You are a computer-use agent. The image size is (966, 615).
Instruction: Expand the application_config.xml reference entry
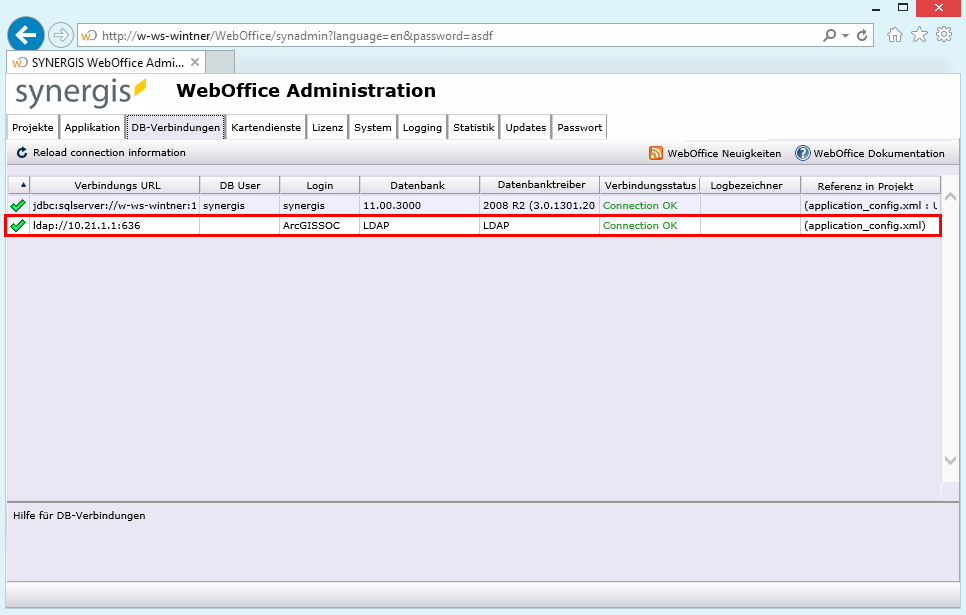(867, 225)
